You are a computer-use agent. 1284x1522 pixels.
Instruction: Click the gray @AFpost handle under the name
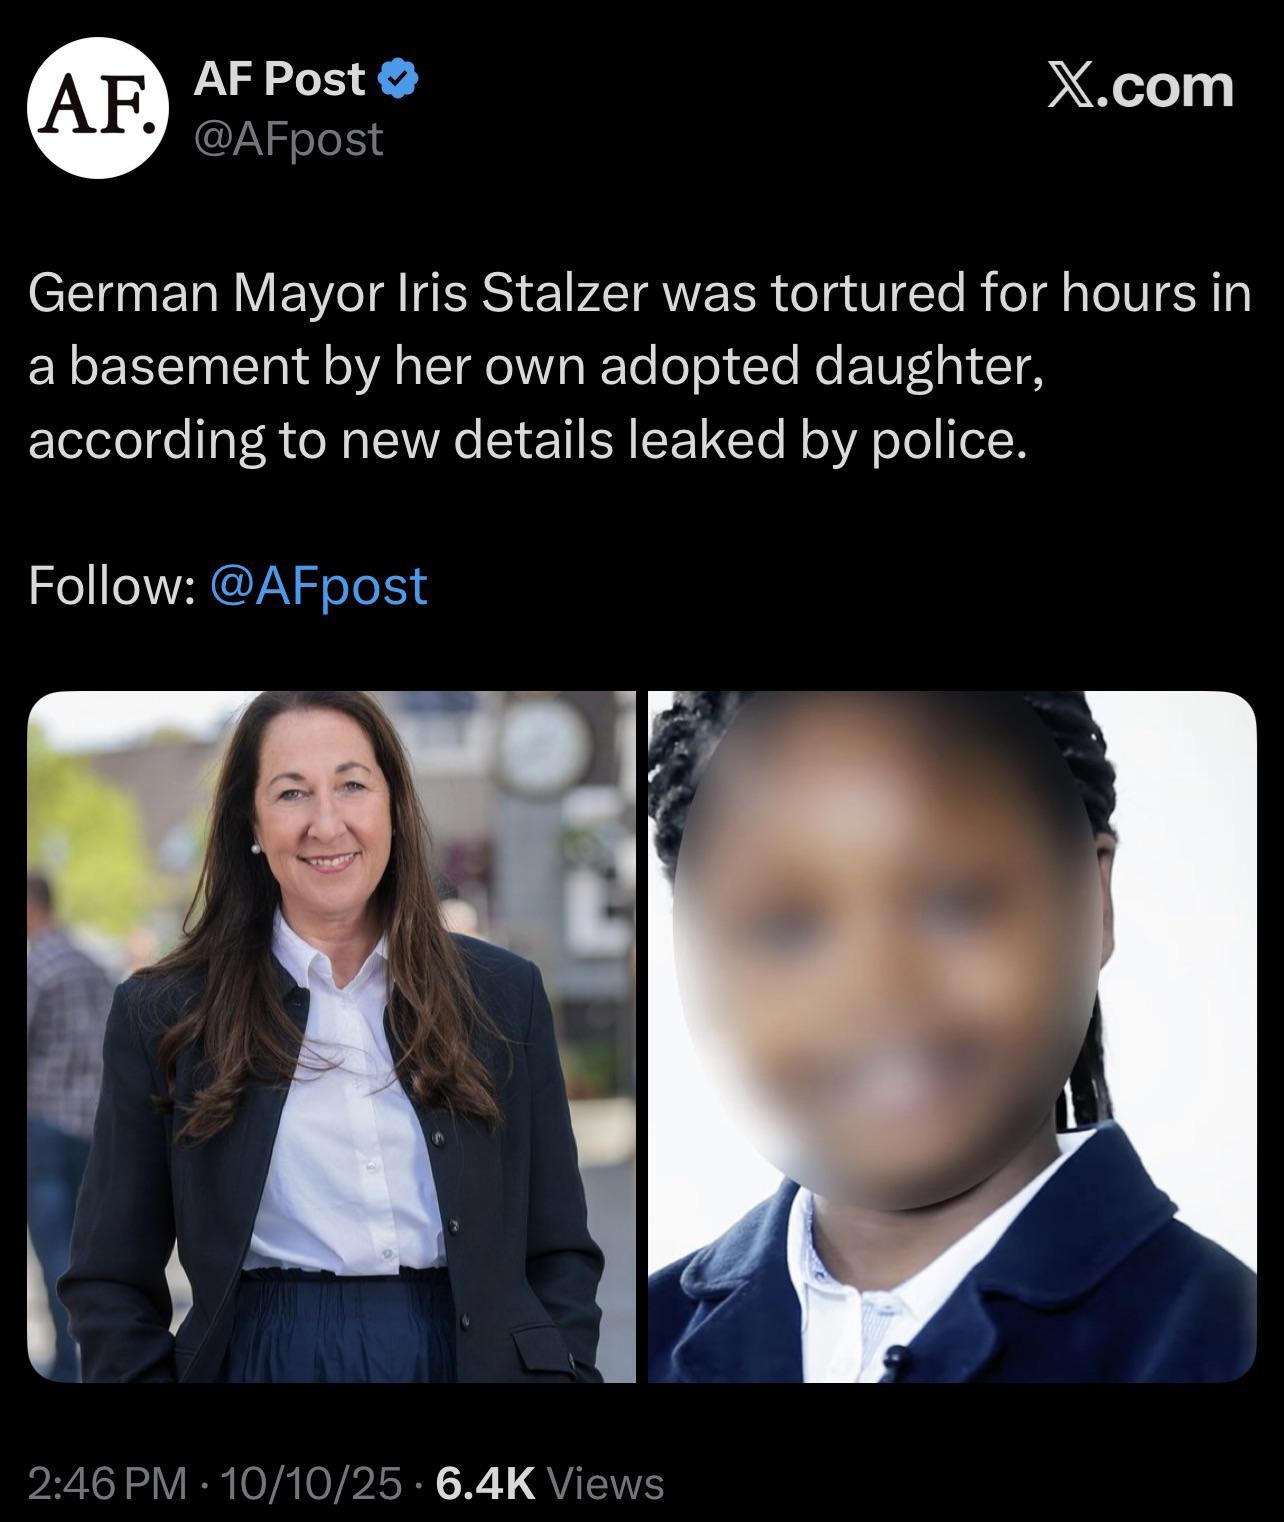[x=288, y=138]
